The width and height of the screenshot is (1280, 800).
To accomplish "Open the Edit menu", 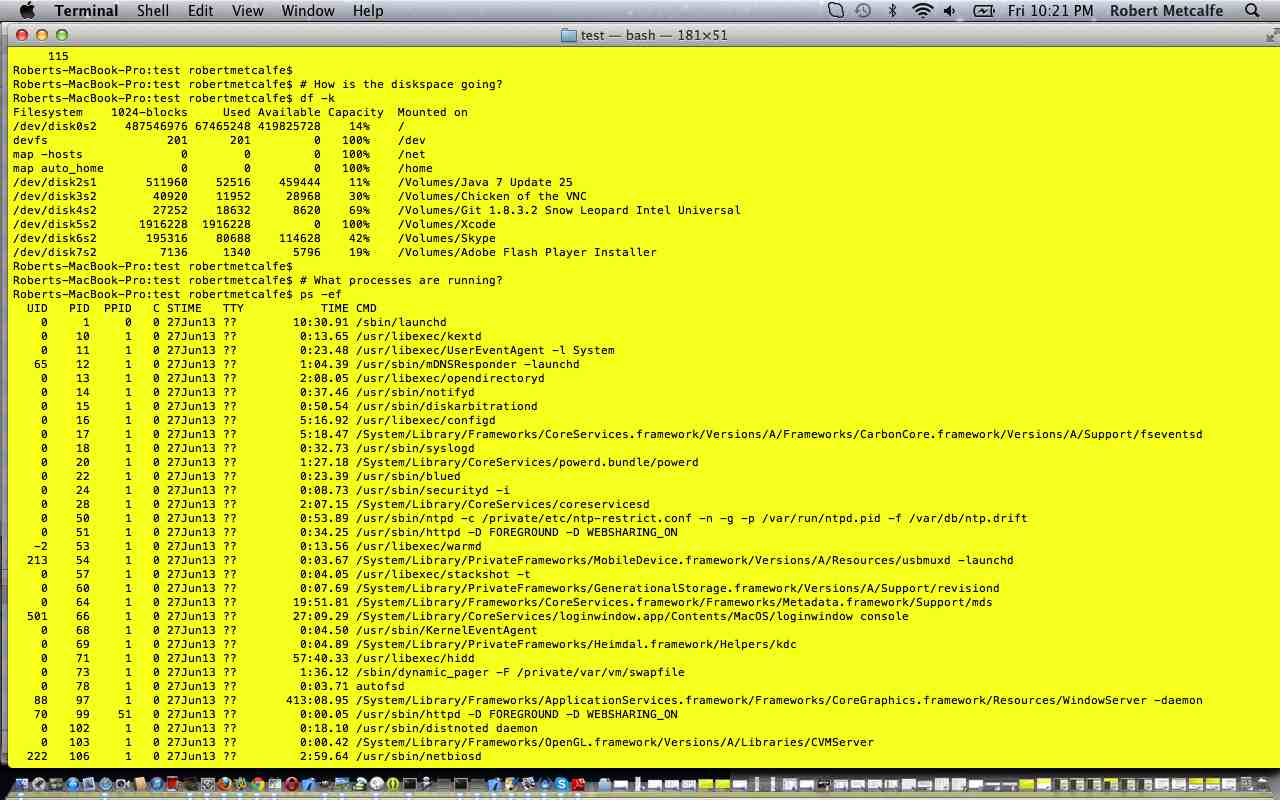I will click(200, 11).
